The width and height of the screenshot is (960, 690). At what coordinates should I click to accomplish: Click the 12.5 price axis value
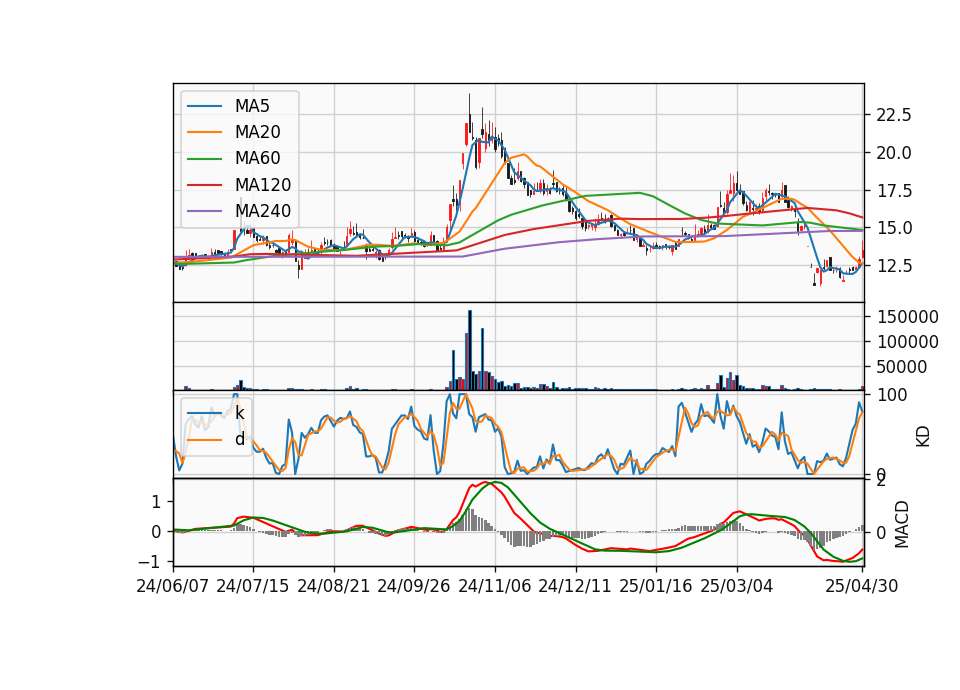click(894, 266)
